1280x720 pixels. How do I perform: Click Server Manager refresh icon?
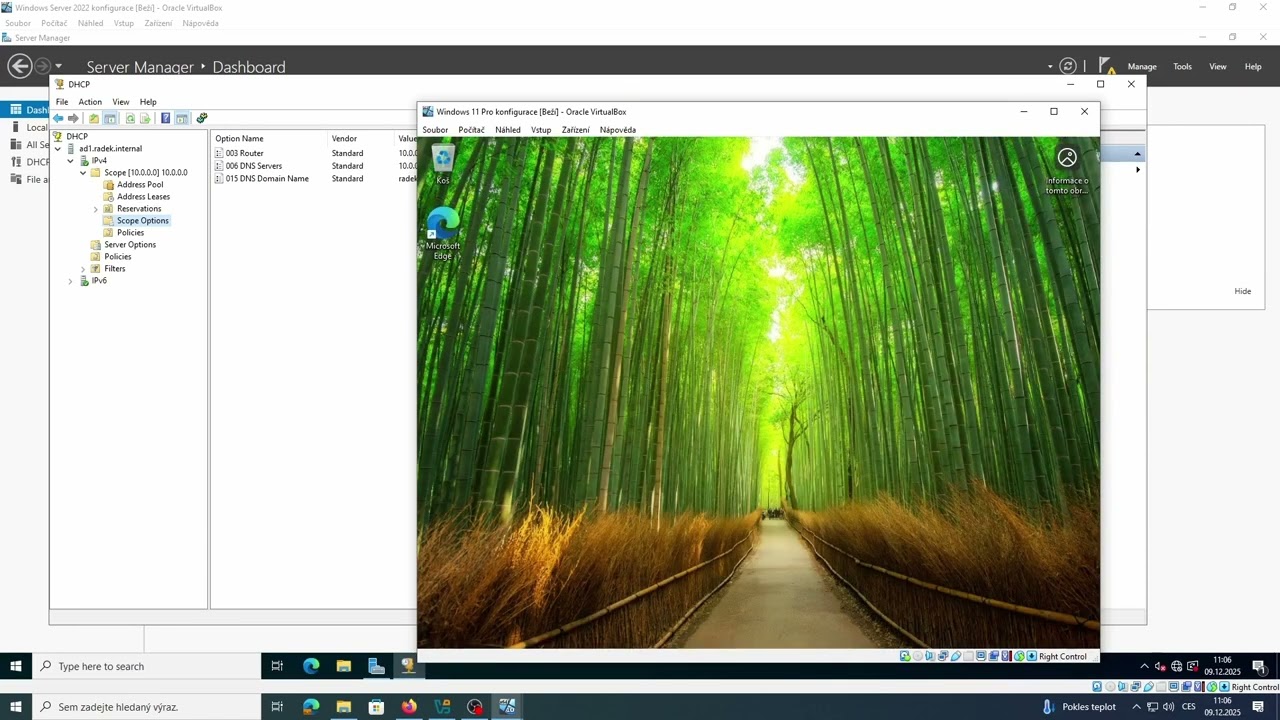point(1068,66)
